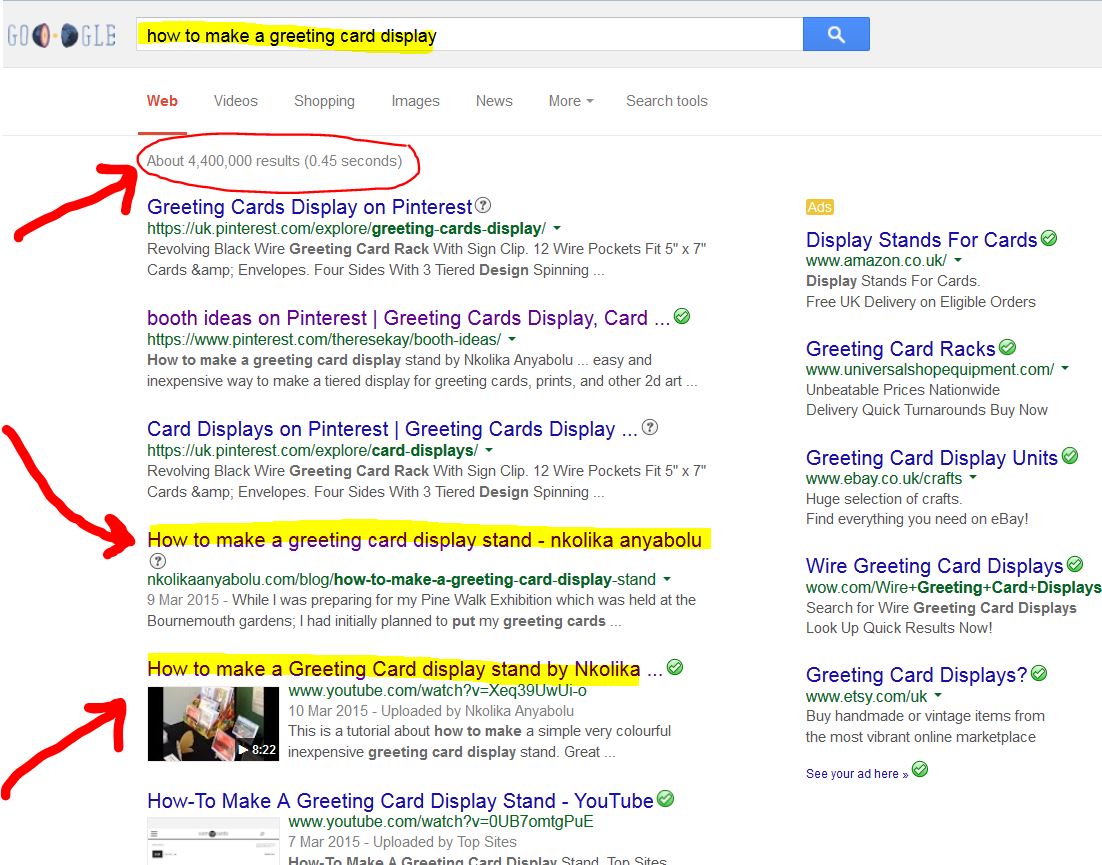Click green checkmark beside How-To Make YouTube result
Screen dimensions: 1102x865
point(665,799)
